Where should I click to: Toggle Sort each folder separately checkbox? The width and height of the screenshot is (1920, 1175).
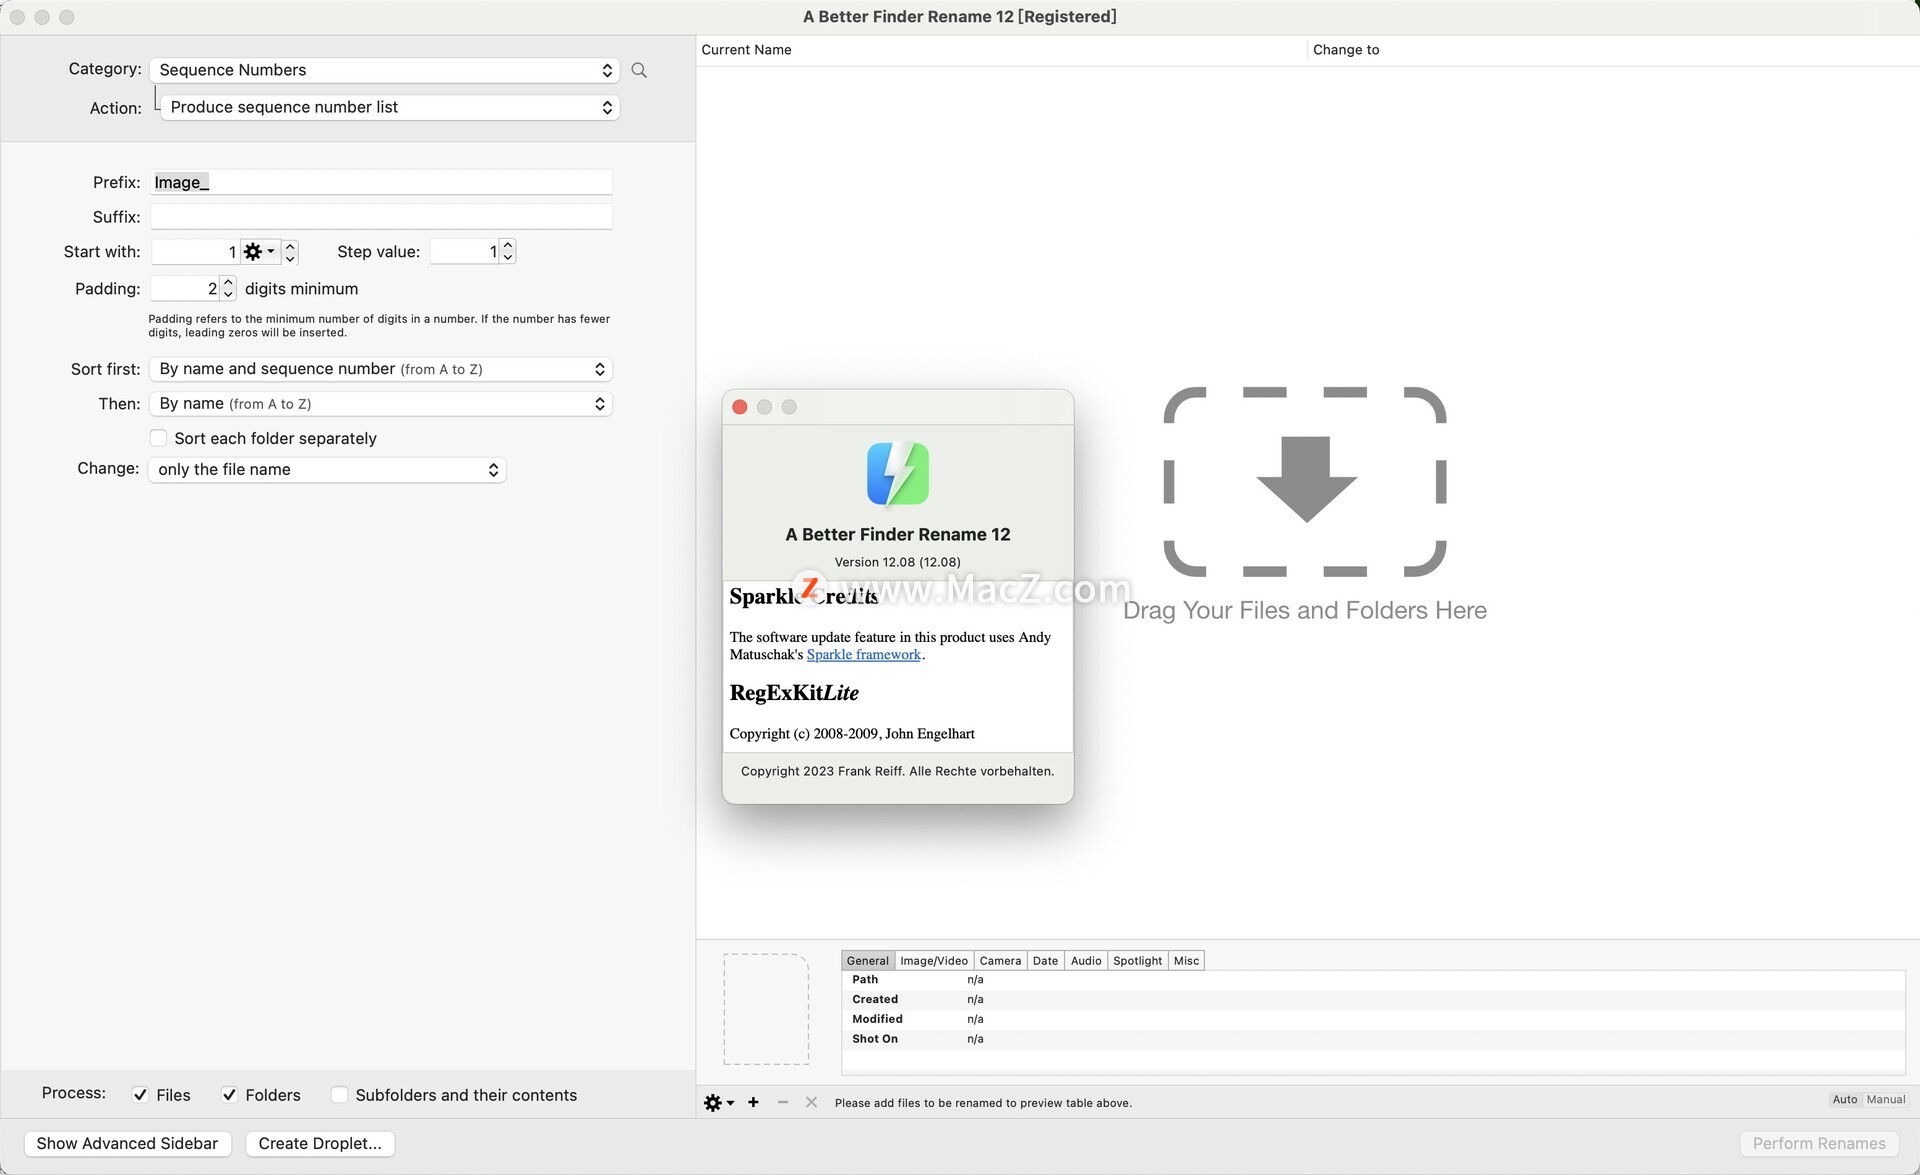[158, 438]
